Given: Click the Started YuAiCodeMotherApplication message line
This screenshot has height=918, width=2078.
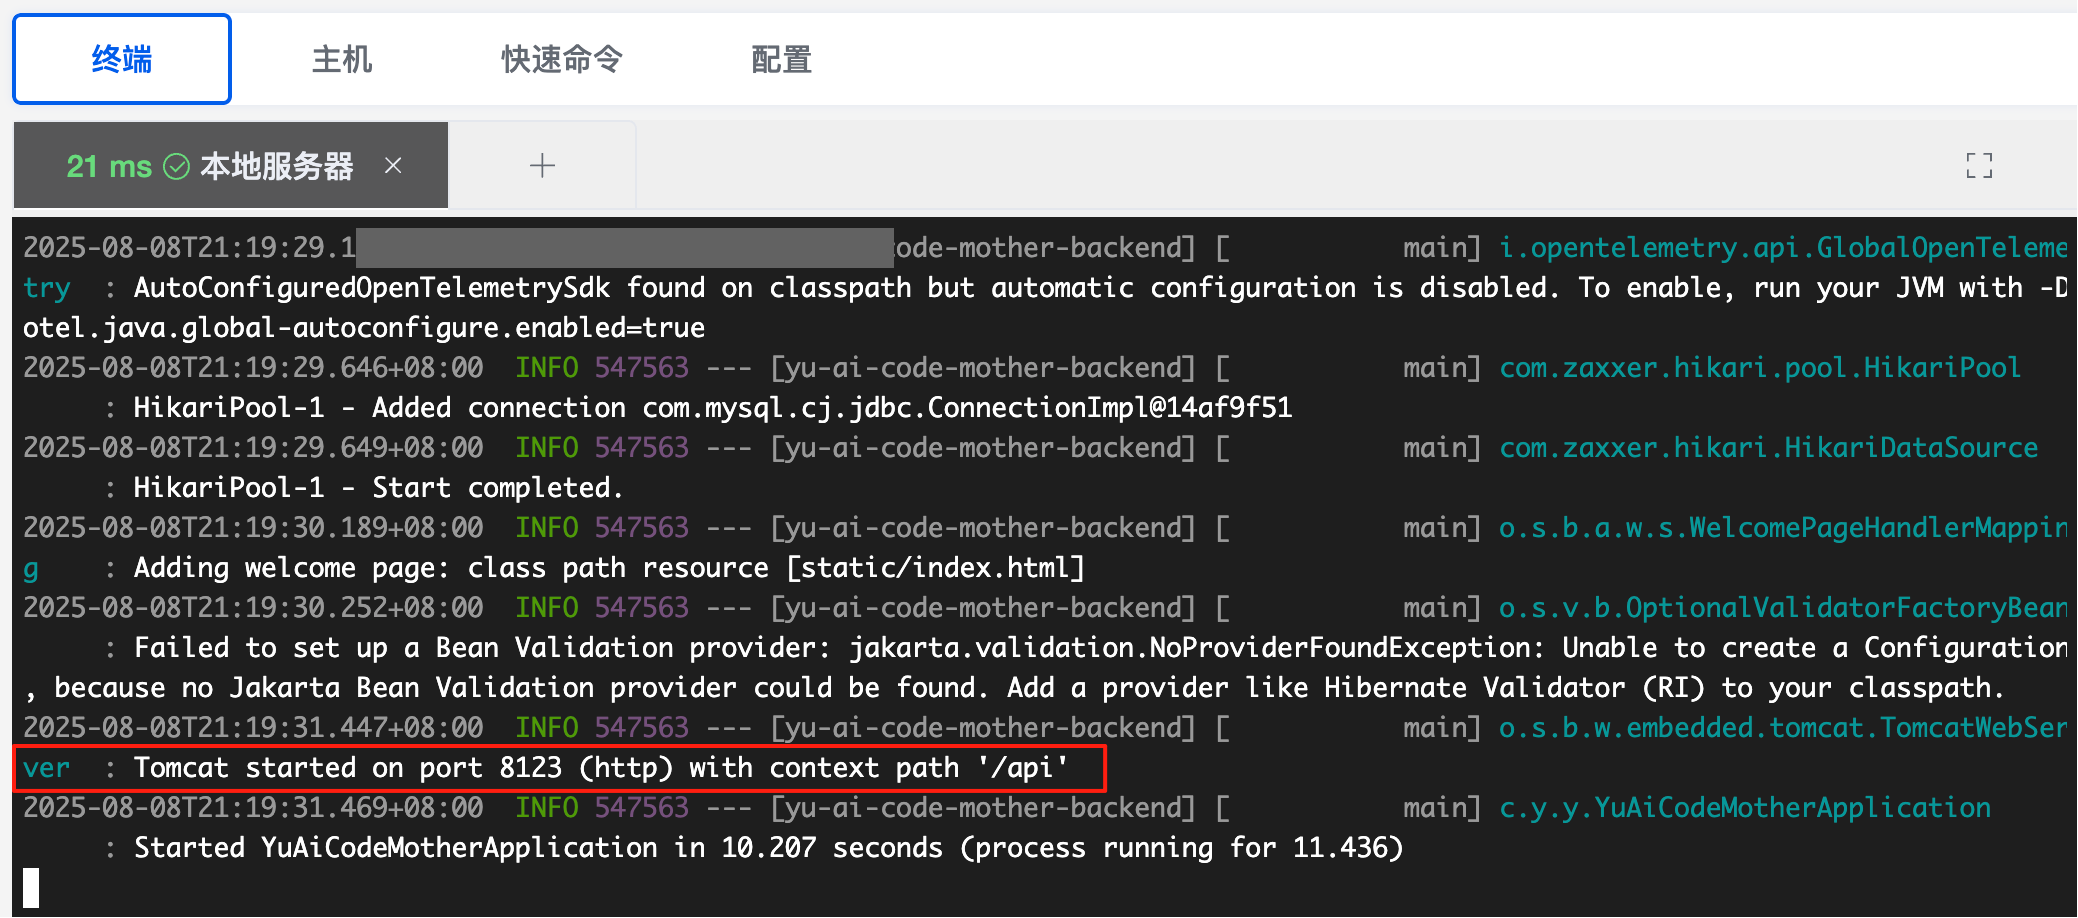Looking at the screenshot, I should pyautogui.click(x=768, y=848).
